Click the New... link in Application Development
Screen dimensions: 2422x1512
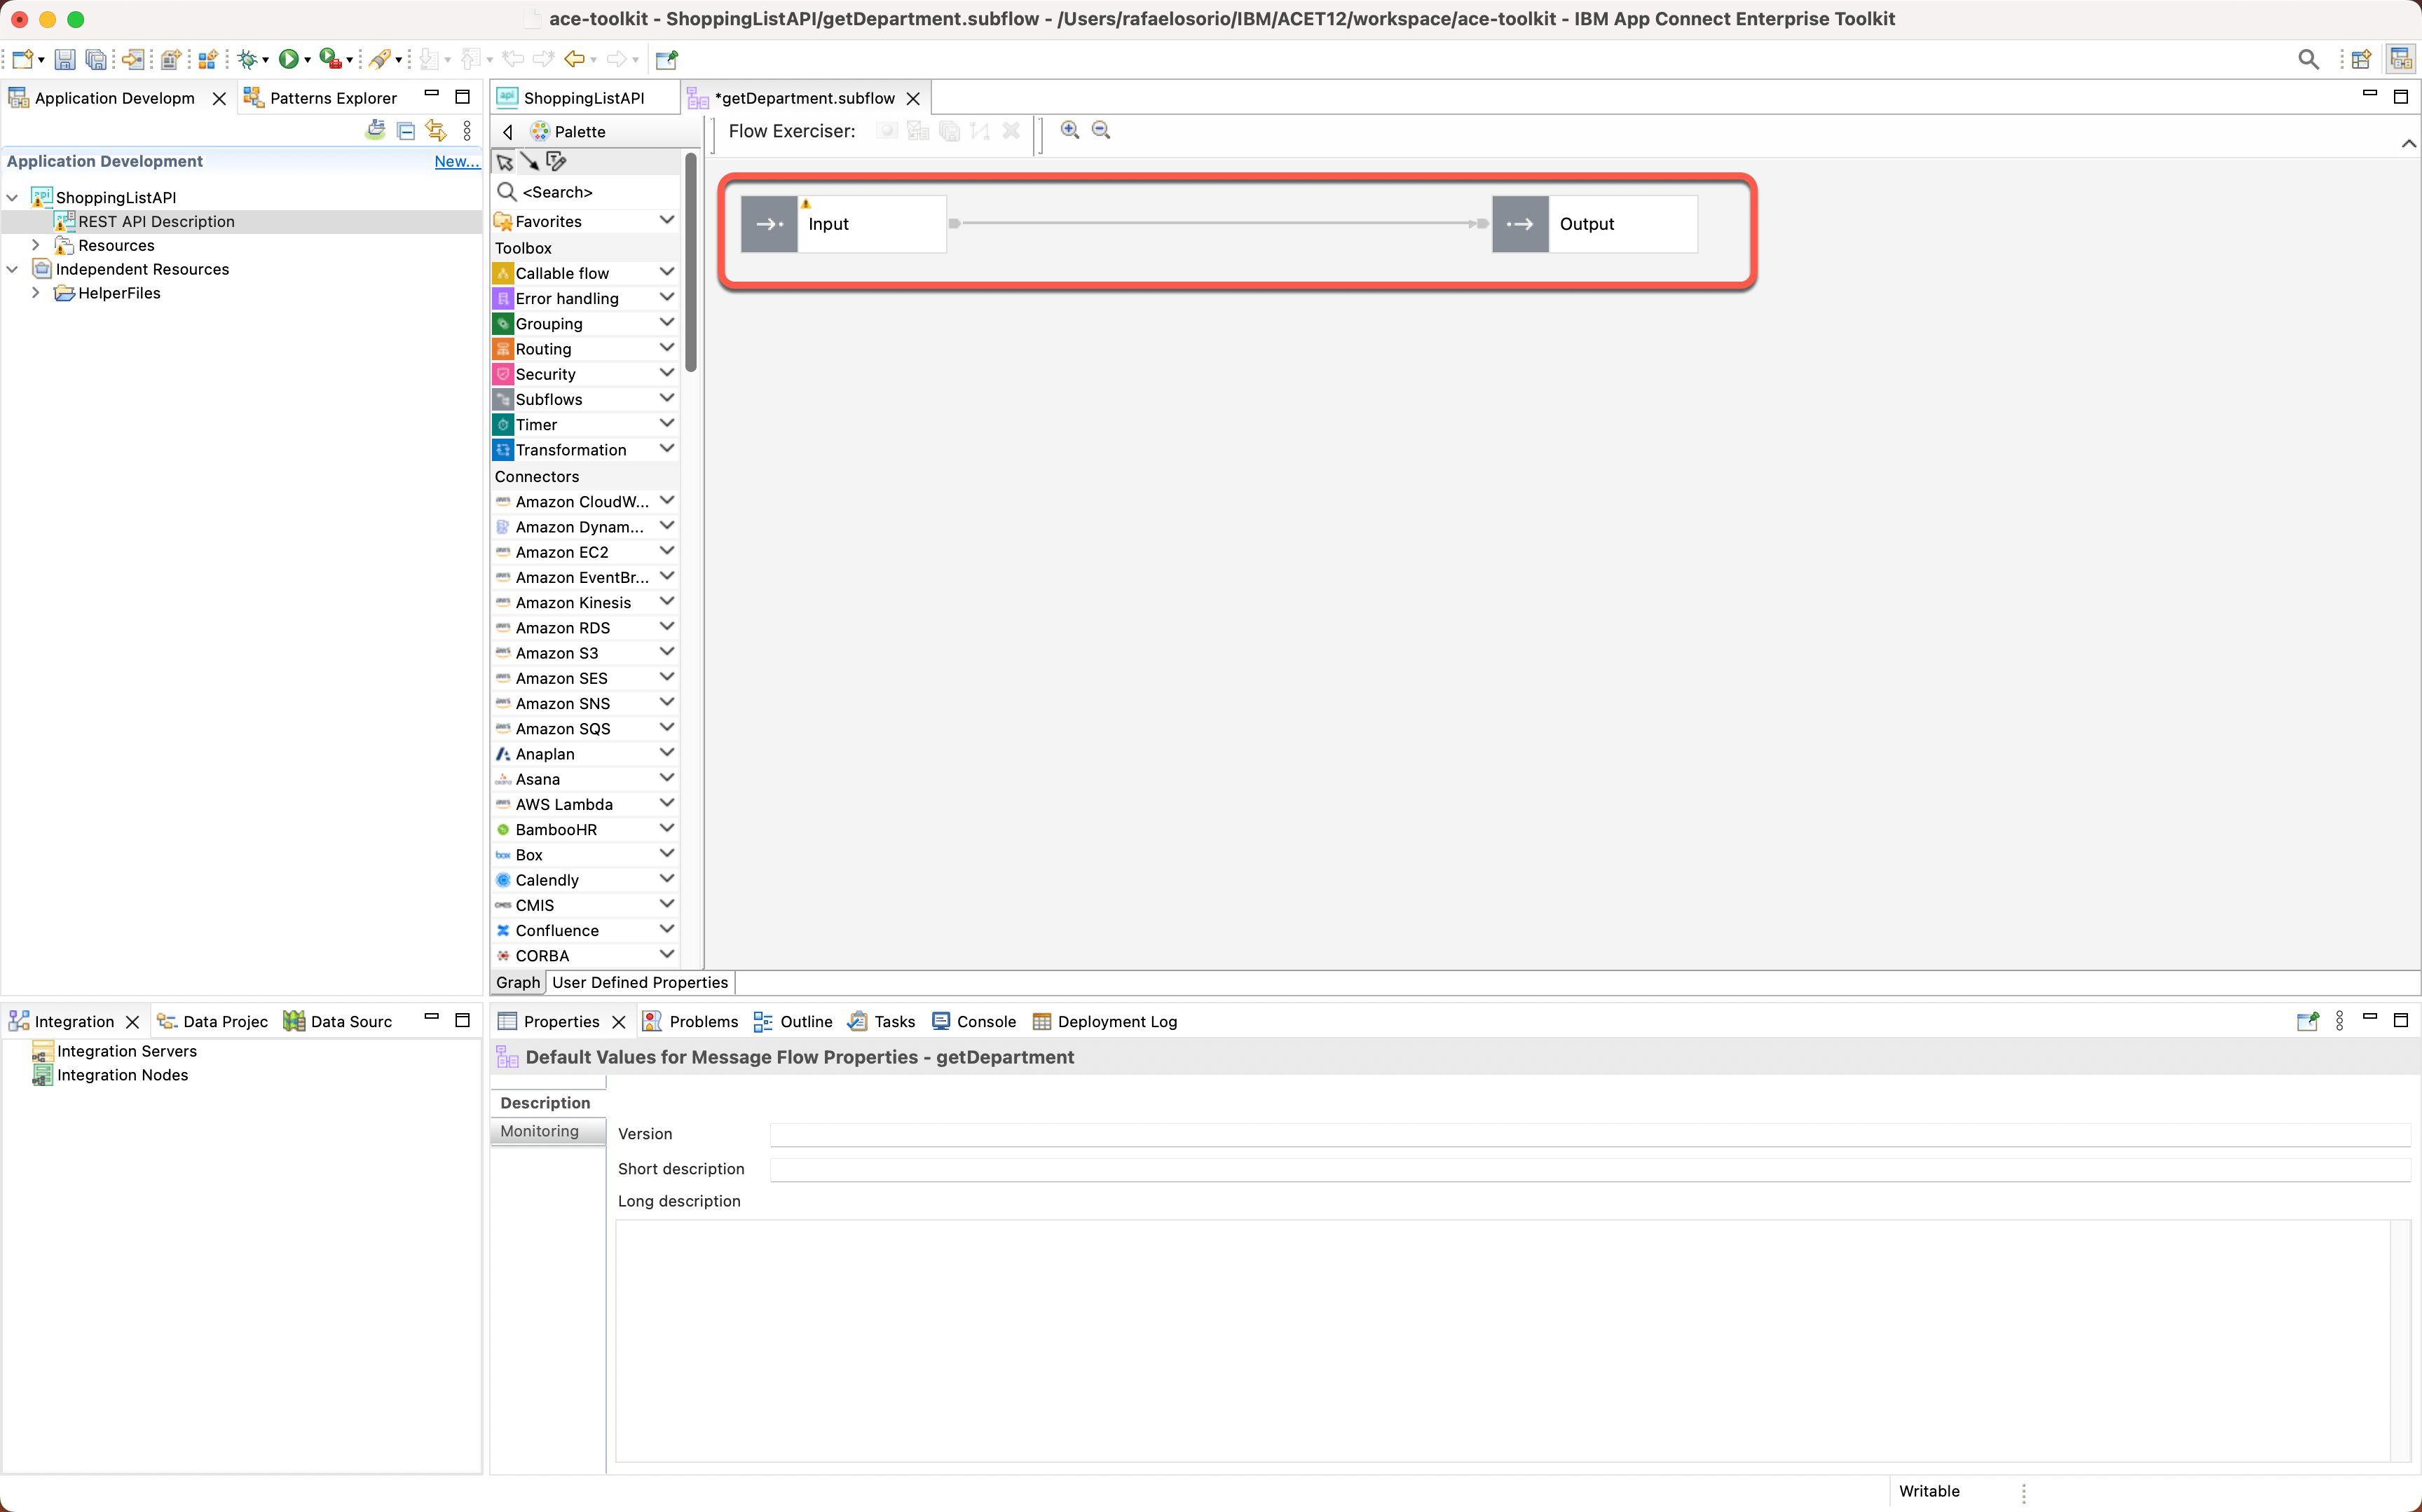(x=456, y=161)
